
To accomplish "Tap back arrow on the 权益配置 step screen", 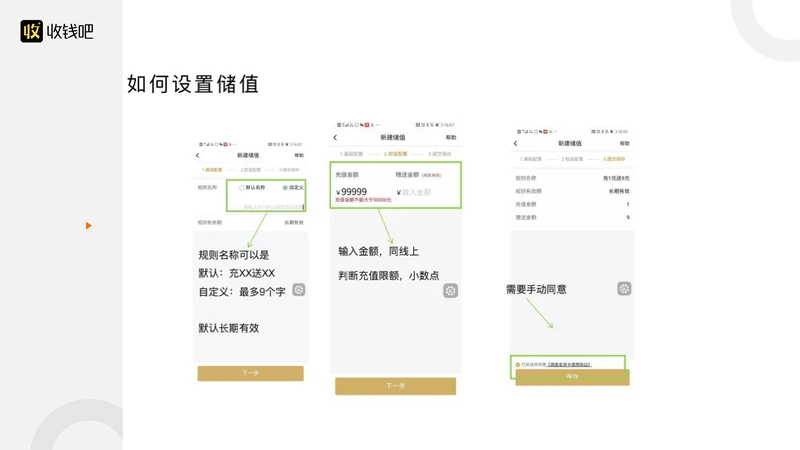I will tap(335, 137).
